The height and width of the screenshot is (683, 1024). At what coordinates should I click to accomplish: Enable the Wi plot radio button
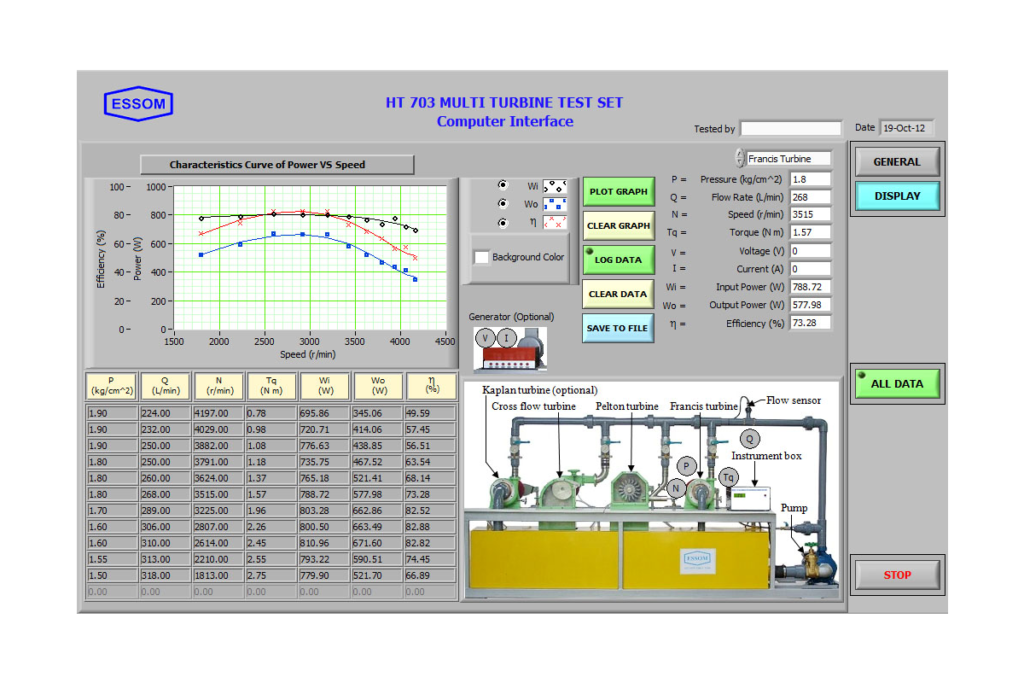502,186
